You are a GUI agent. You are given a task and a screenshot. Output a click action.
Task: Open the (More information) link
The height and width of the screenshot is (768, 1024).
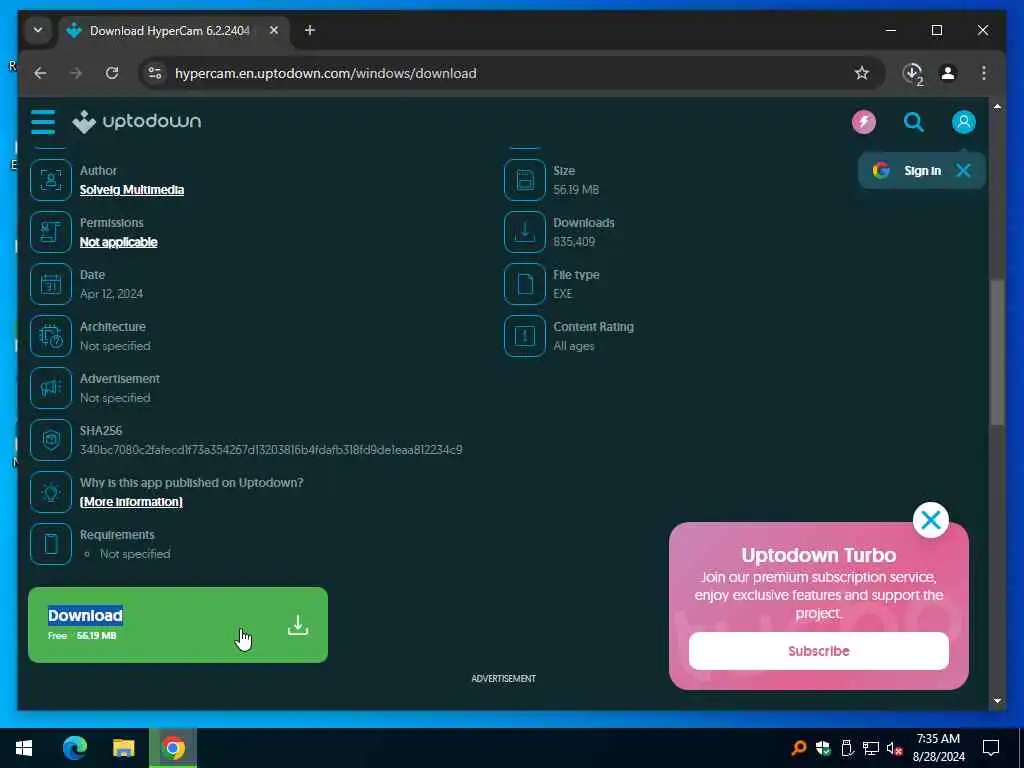[131, 502]
